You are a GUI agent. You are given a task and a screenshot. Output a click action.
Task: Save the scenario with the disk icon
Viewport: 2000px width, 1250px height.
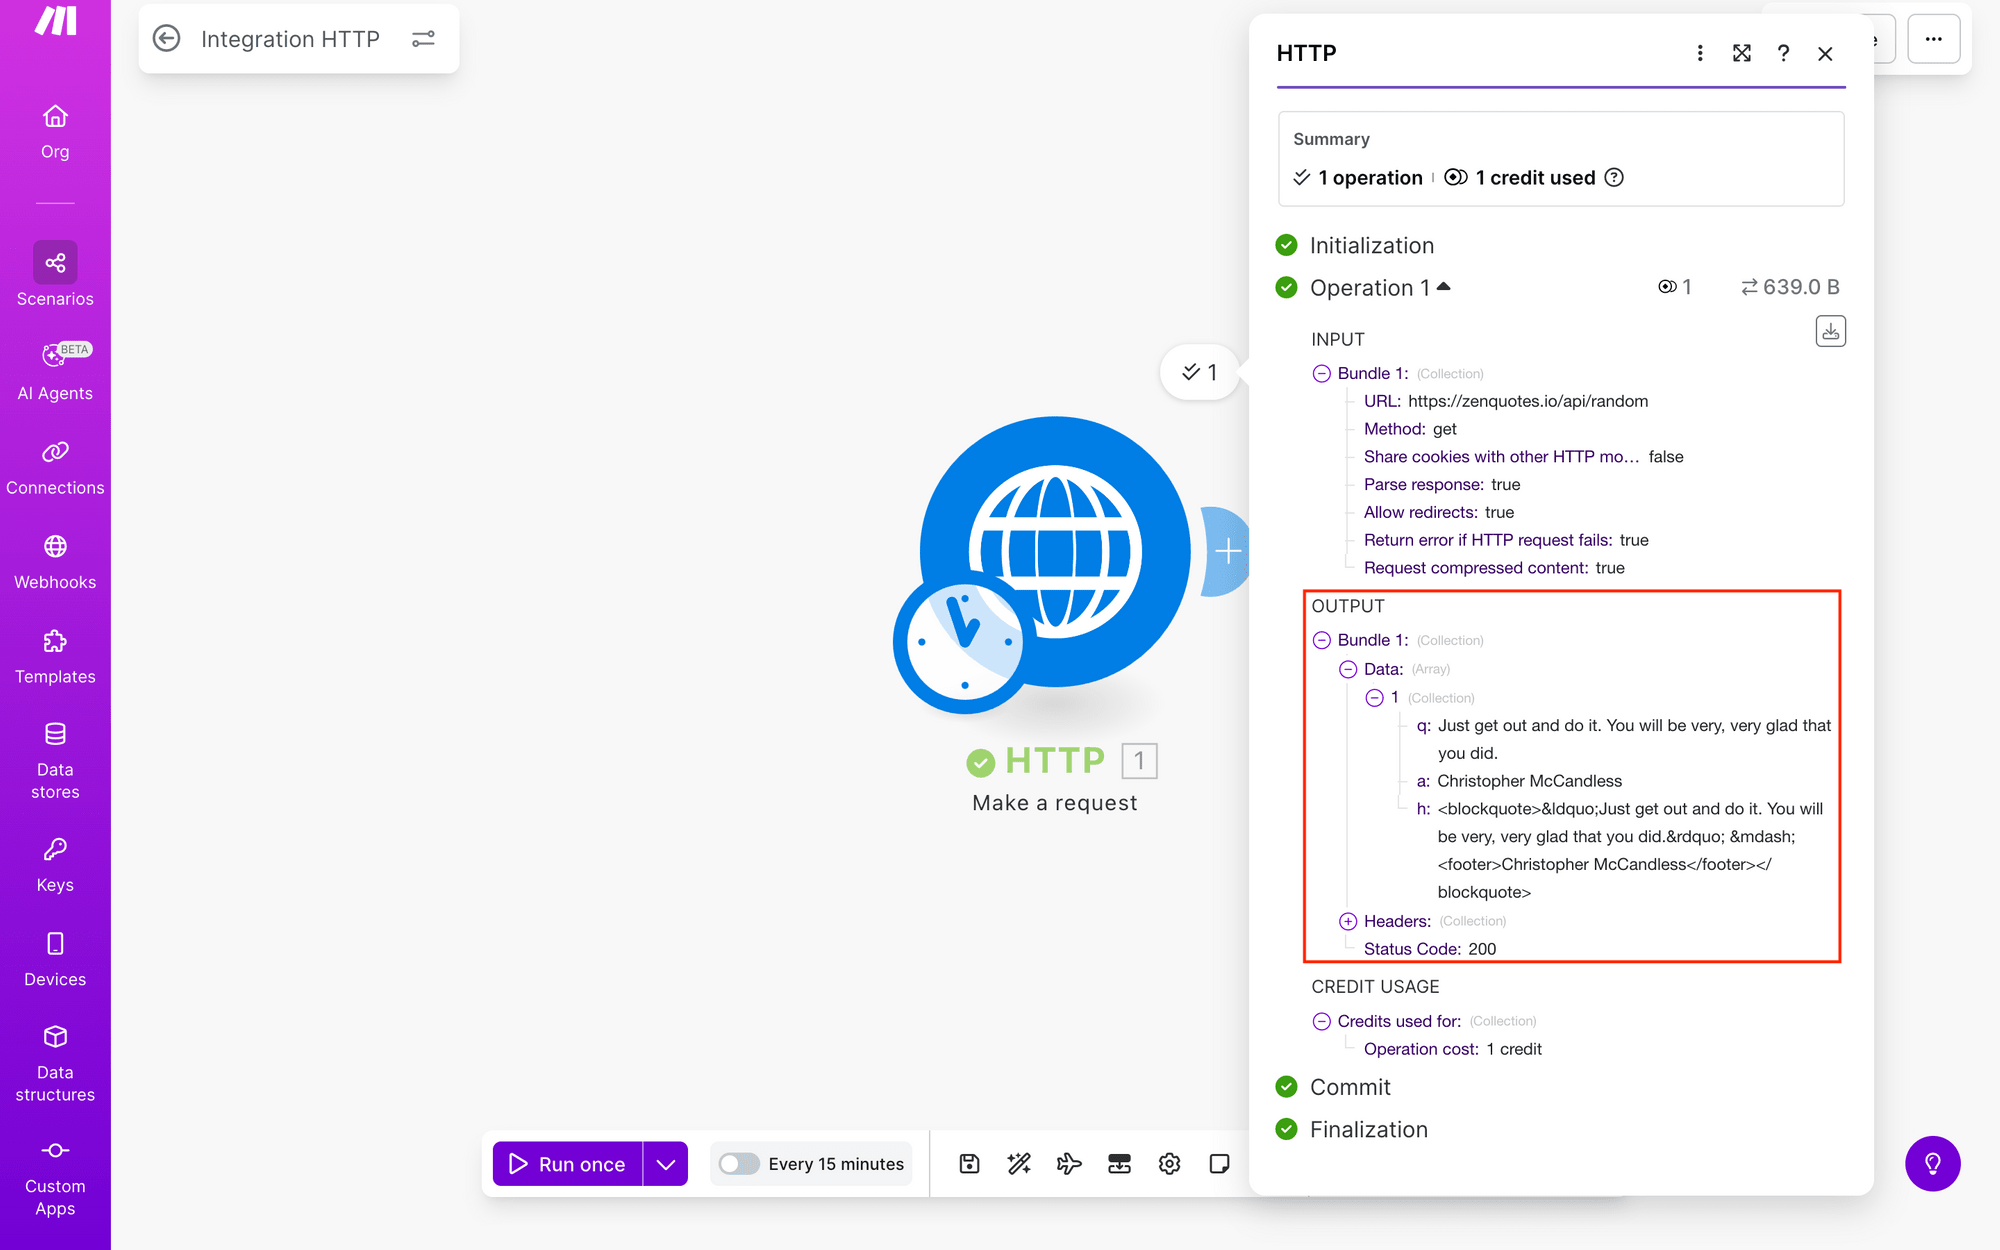pos(969,1164)
